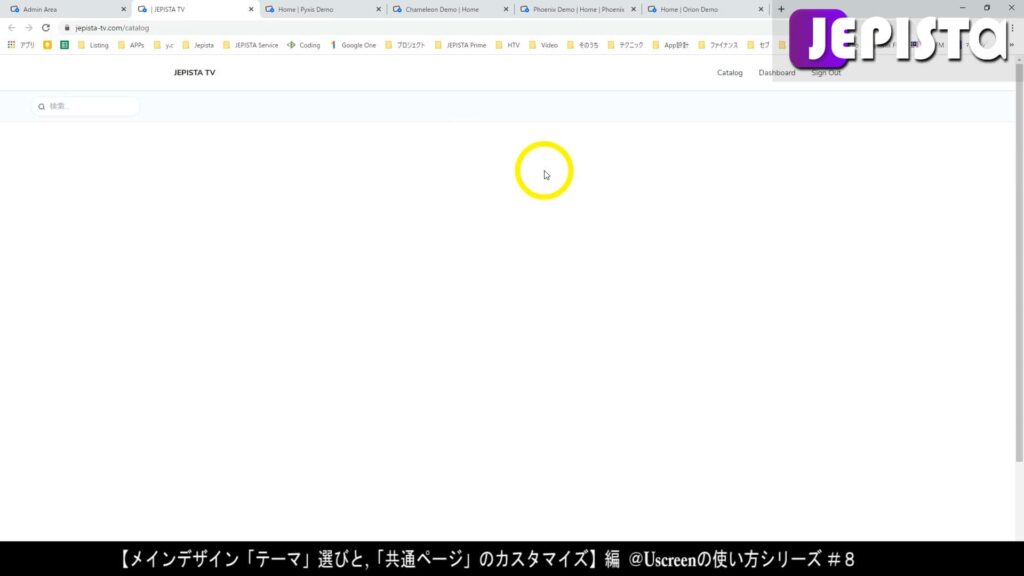Open the Coding bookmark
This screenshot has width=1024, height=576.
coord(304,45)
